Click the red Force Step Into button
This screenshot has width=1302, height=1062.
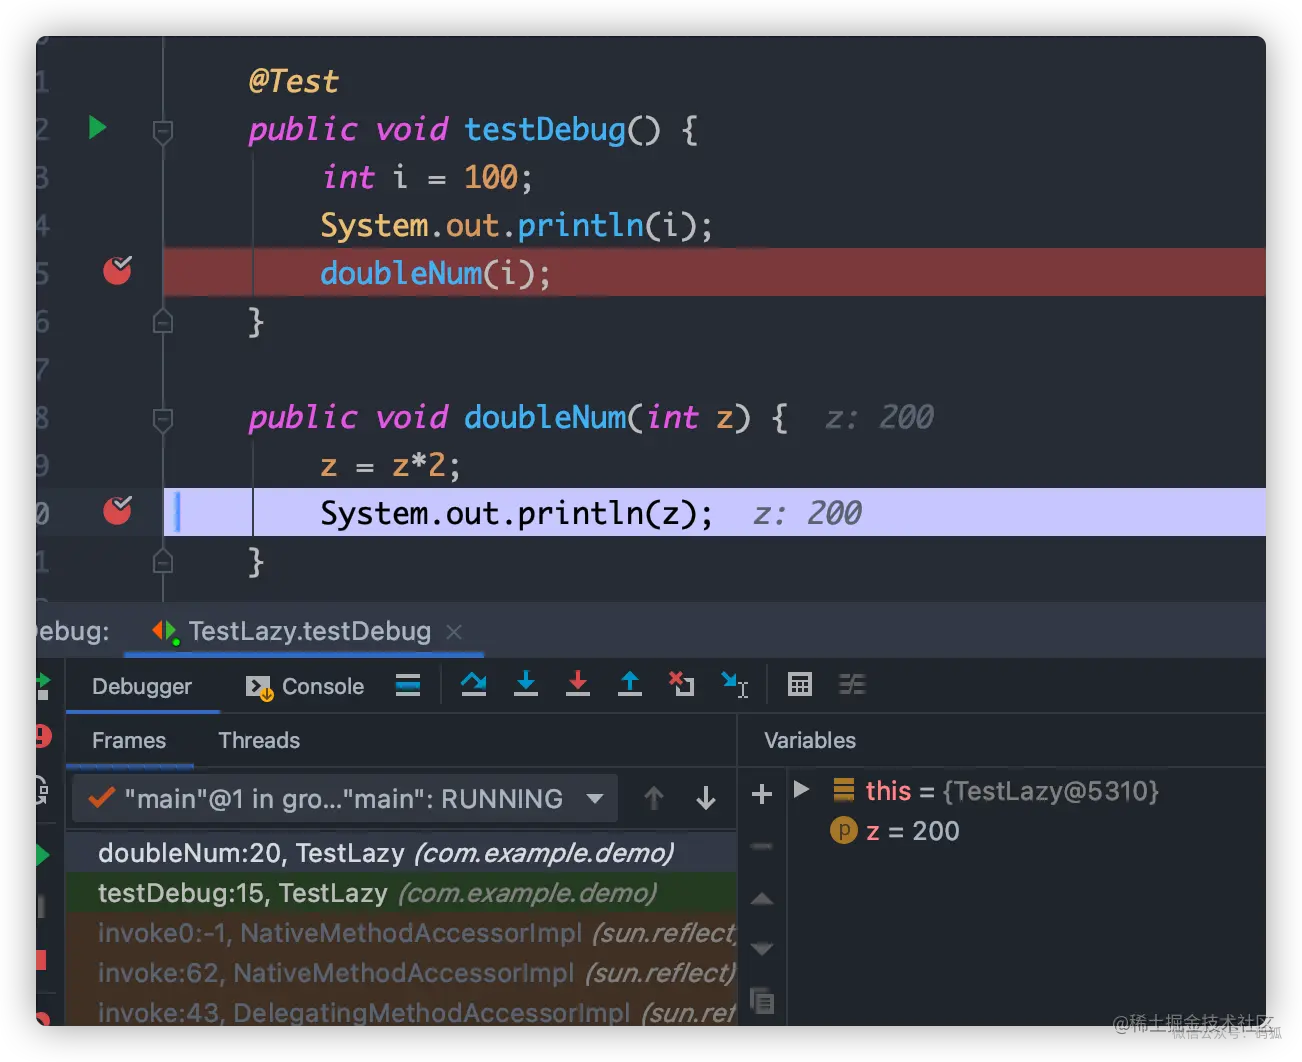pyautogui.click(x=578, y=684)
